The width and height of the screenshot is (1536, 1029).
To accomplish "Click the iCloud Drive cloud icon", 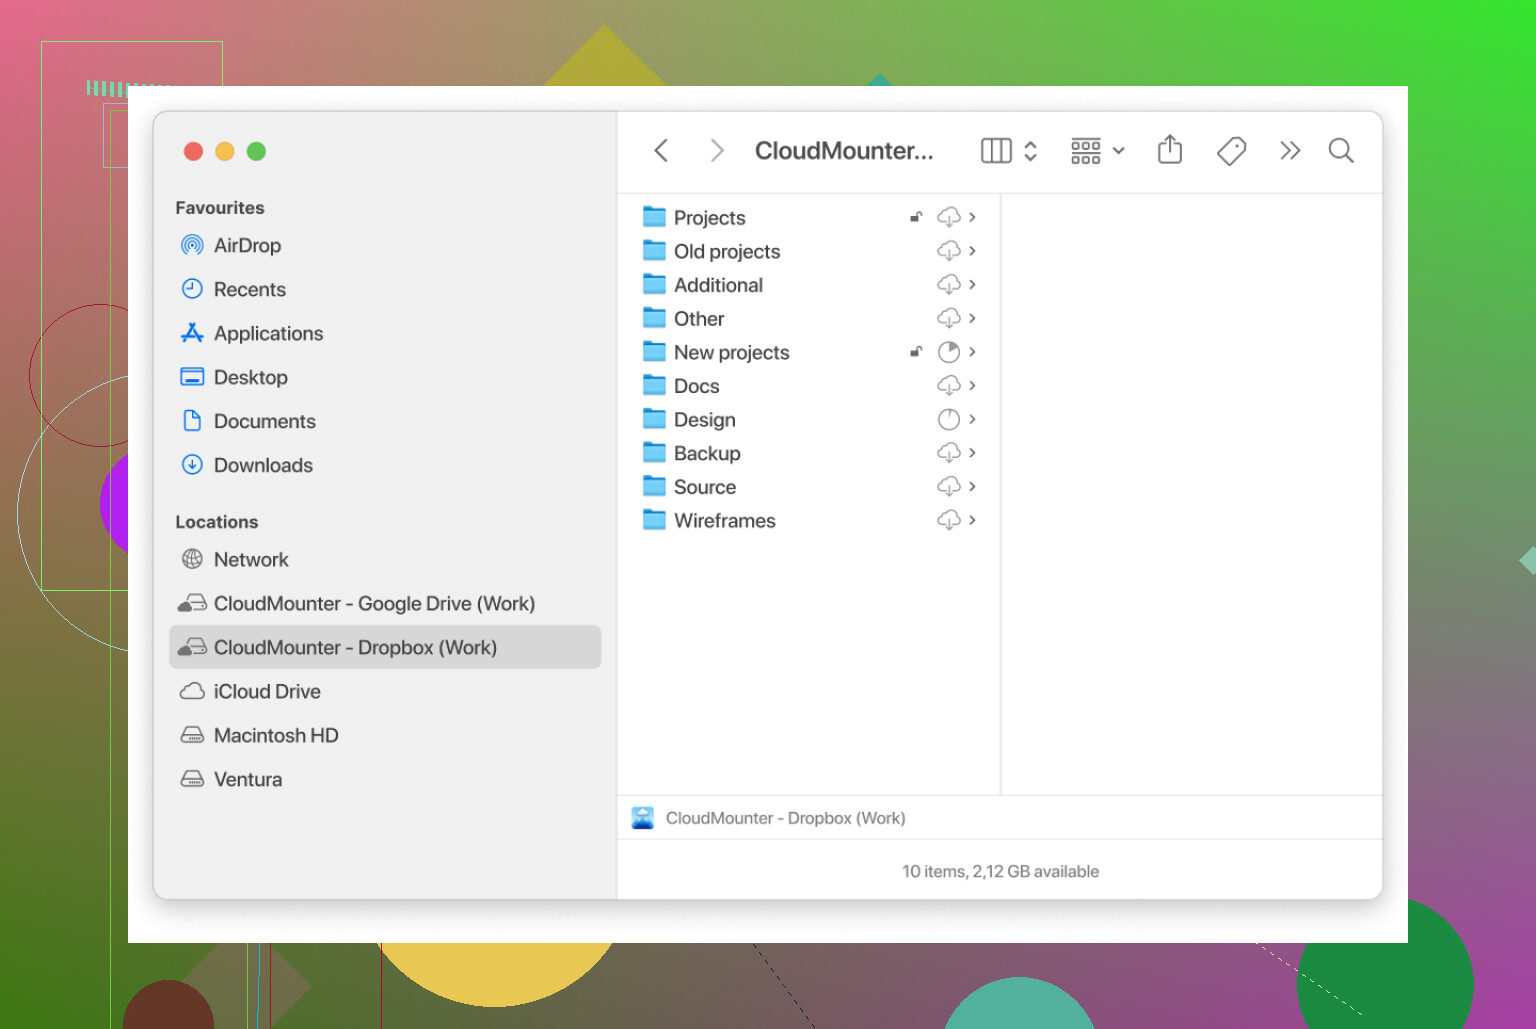I will 192,691.
